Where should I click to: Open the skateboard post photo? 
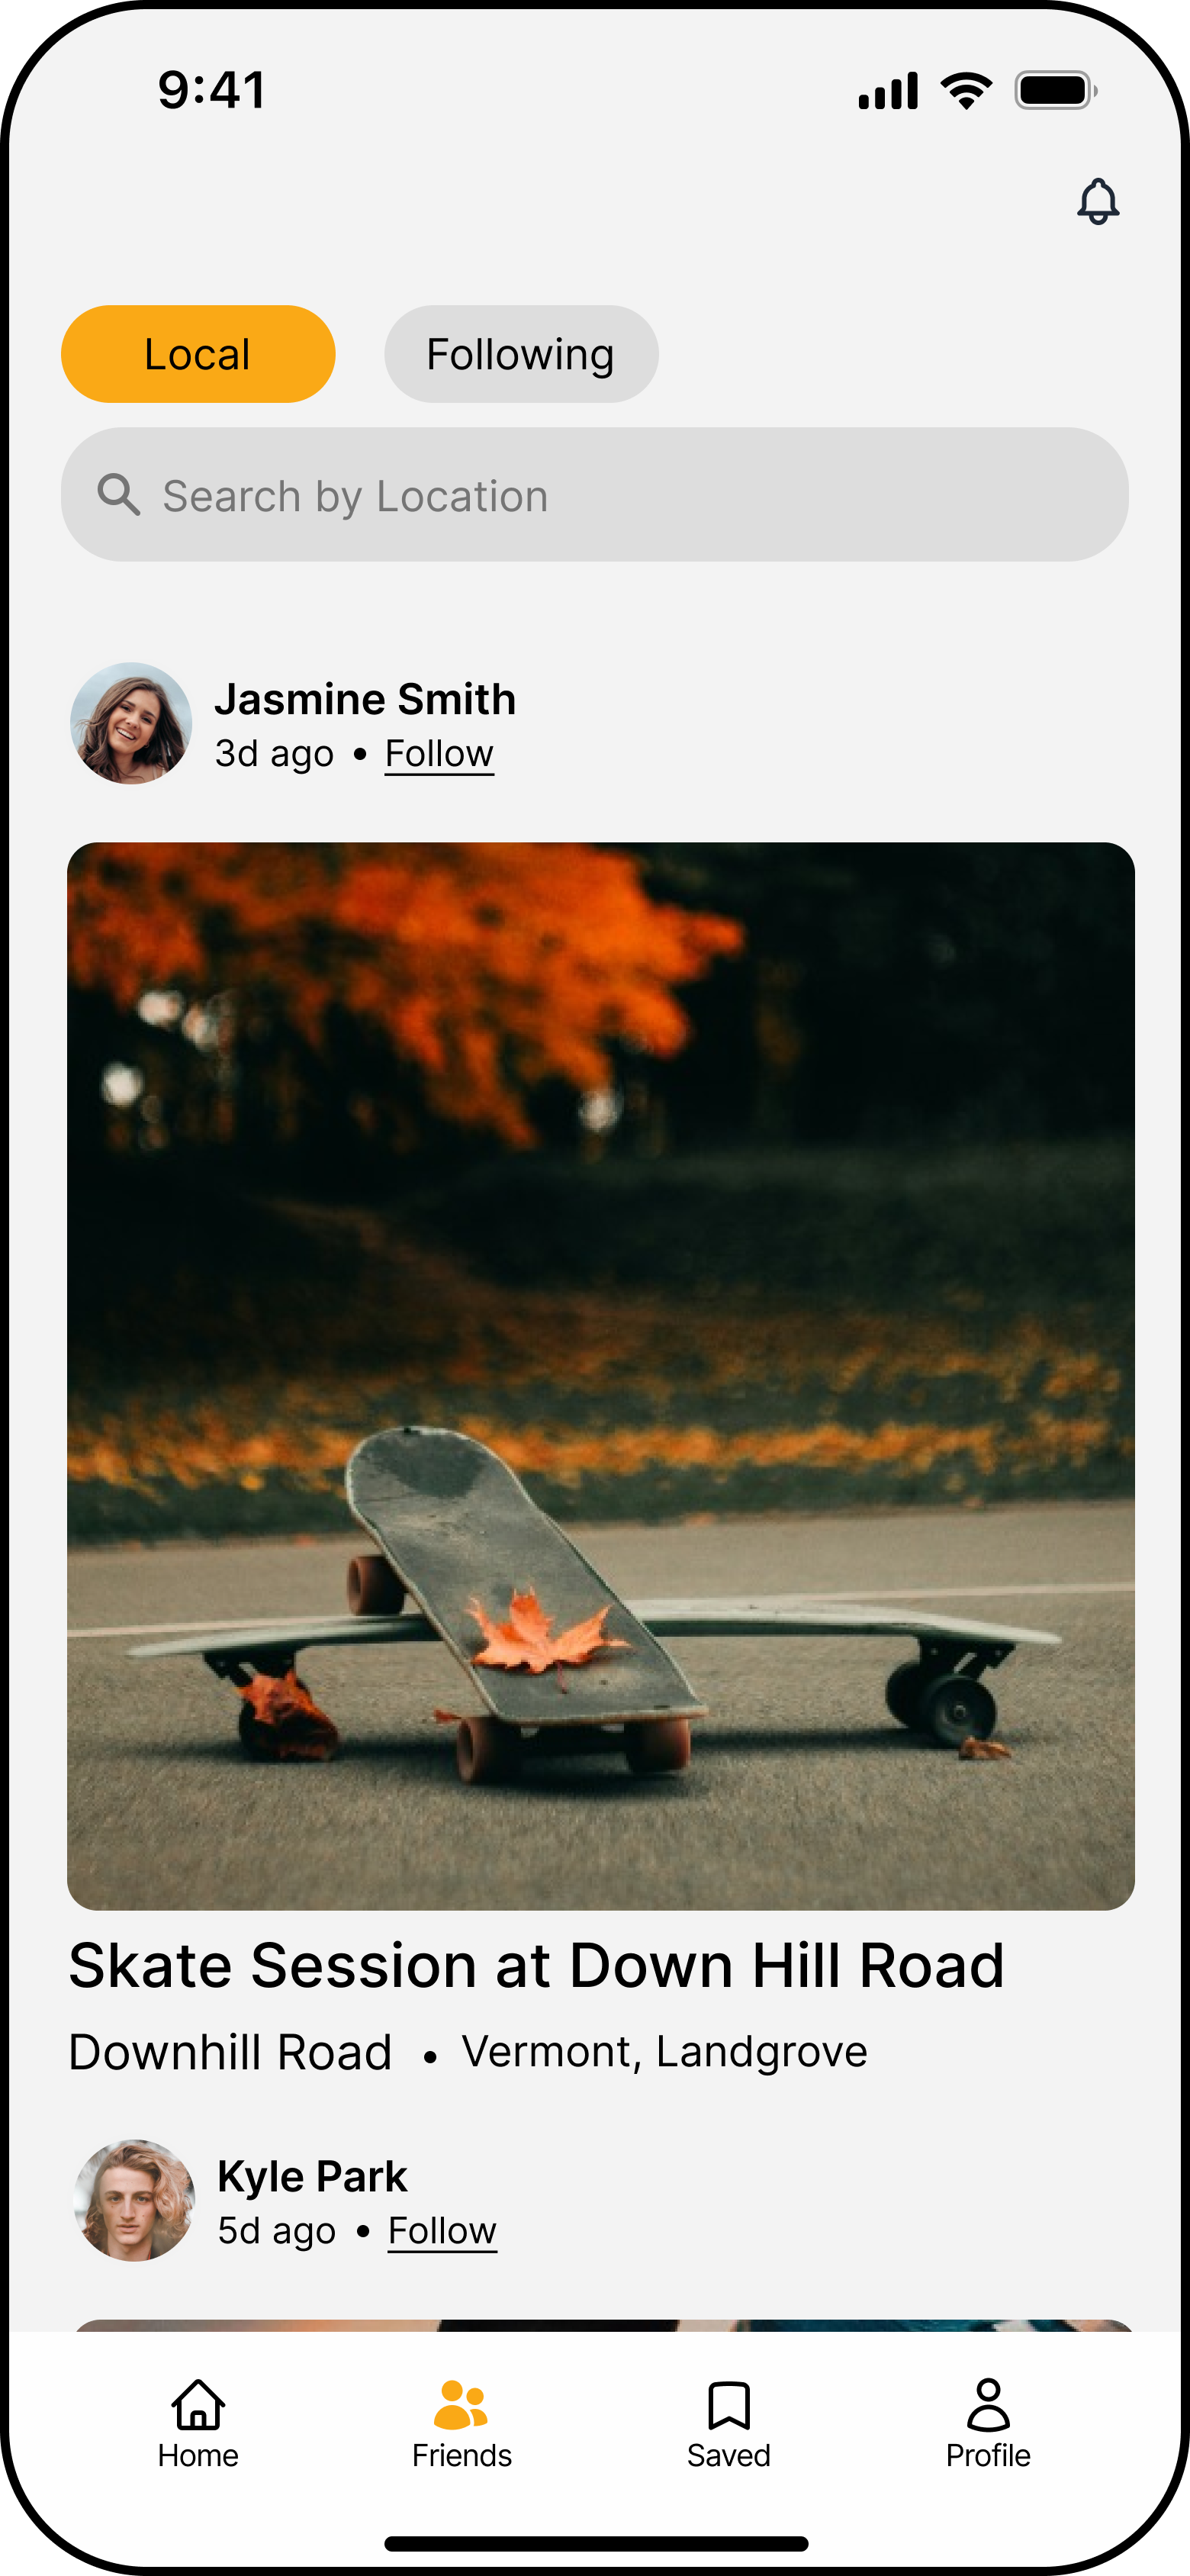pyautogui.click(x=601, y=1376)
